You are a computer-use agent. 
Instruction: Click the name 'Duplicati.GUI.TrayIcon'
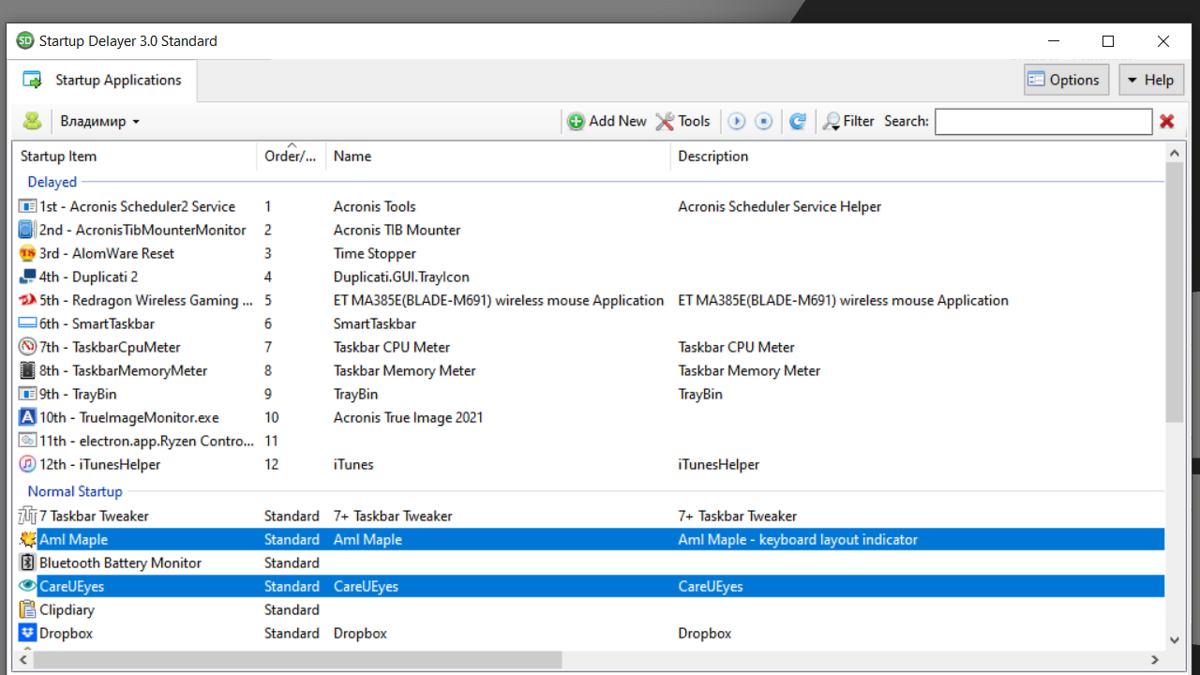click(401, 277)
